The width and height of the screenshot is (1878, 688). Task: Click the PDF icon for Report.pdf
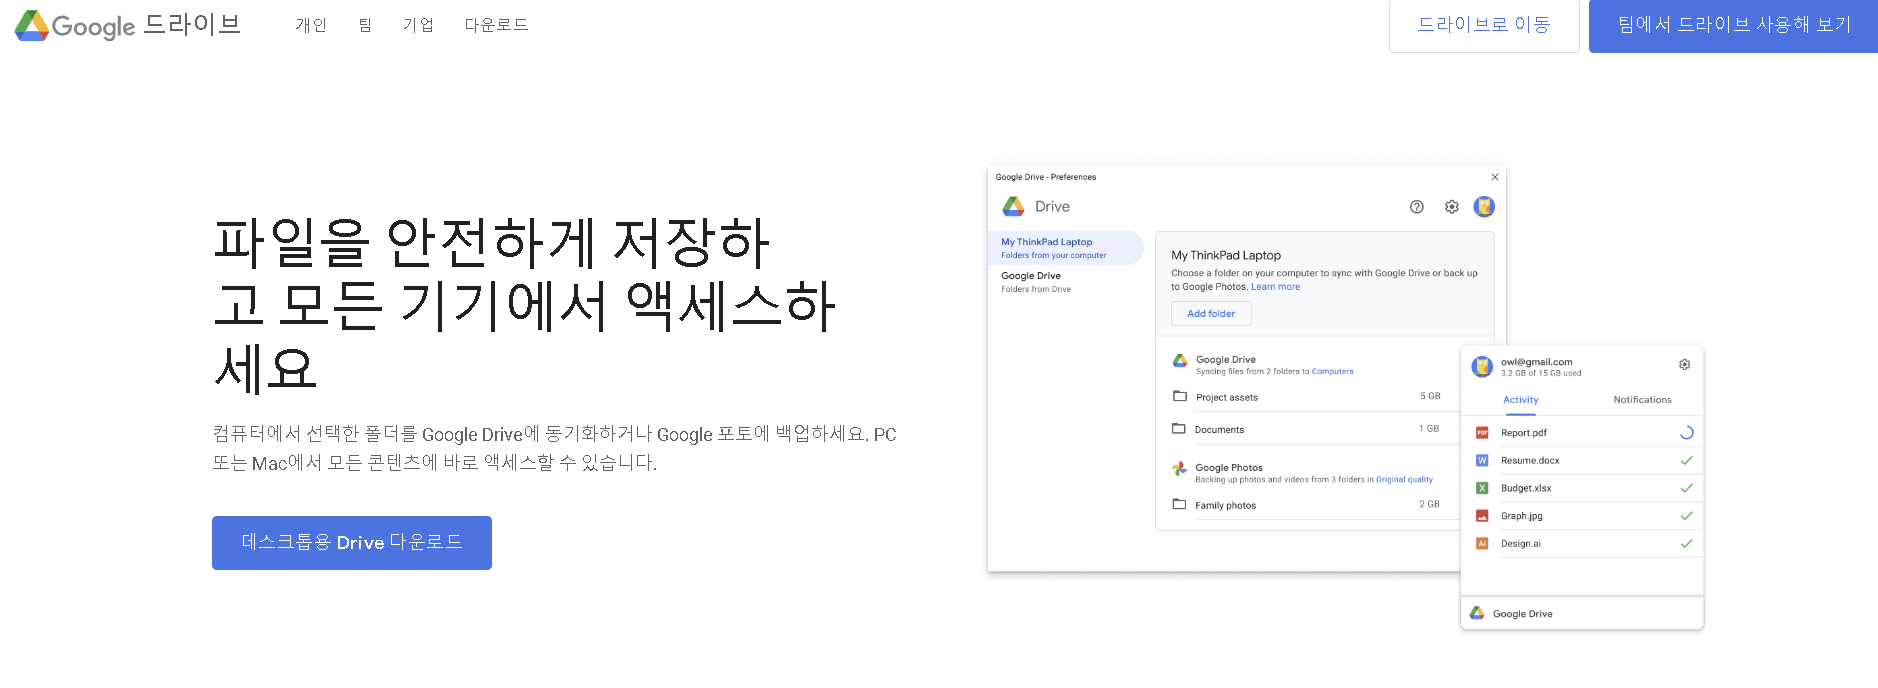pos(1482,433)
